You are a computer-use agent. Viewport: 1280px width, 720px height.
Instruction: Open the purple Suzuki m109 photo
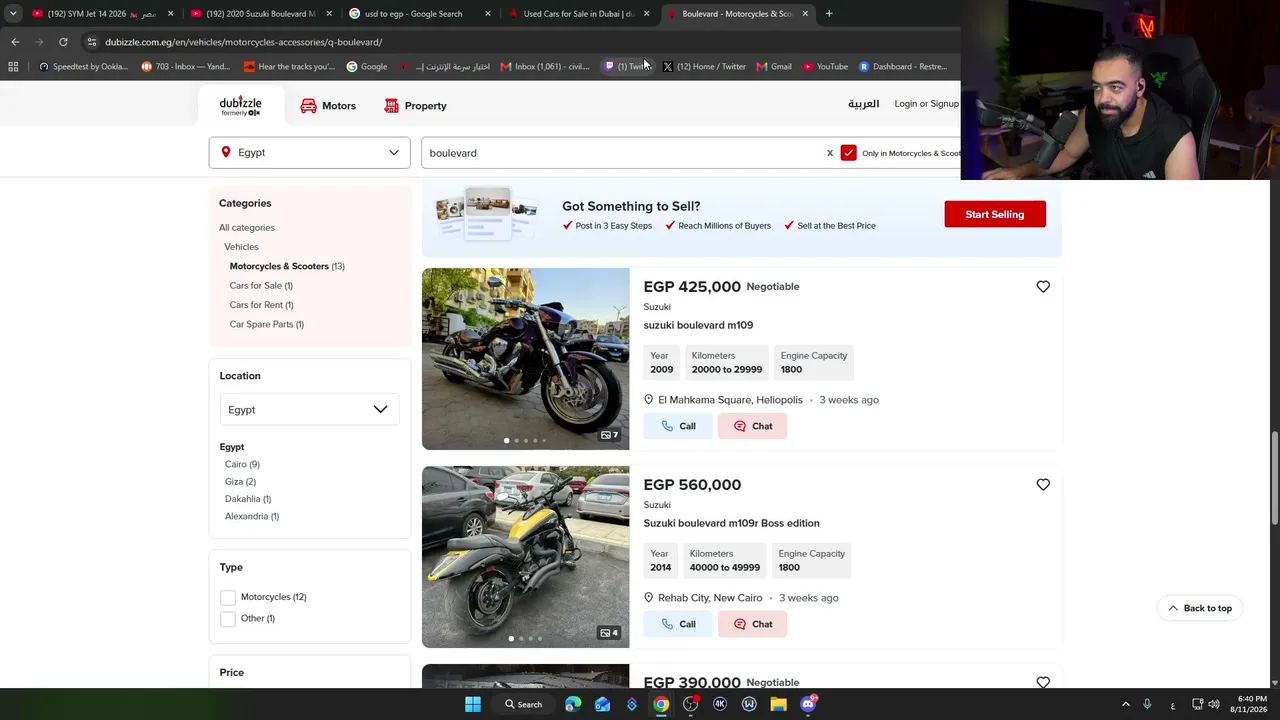click(526, 359)
